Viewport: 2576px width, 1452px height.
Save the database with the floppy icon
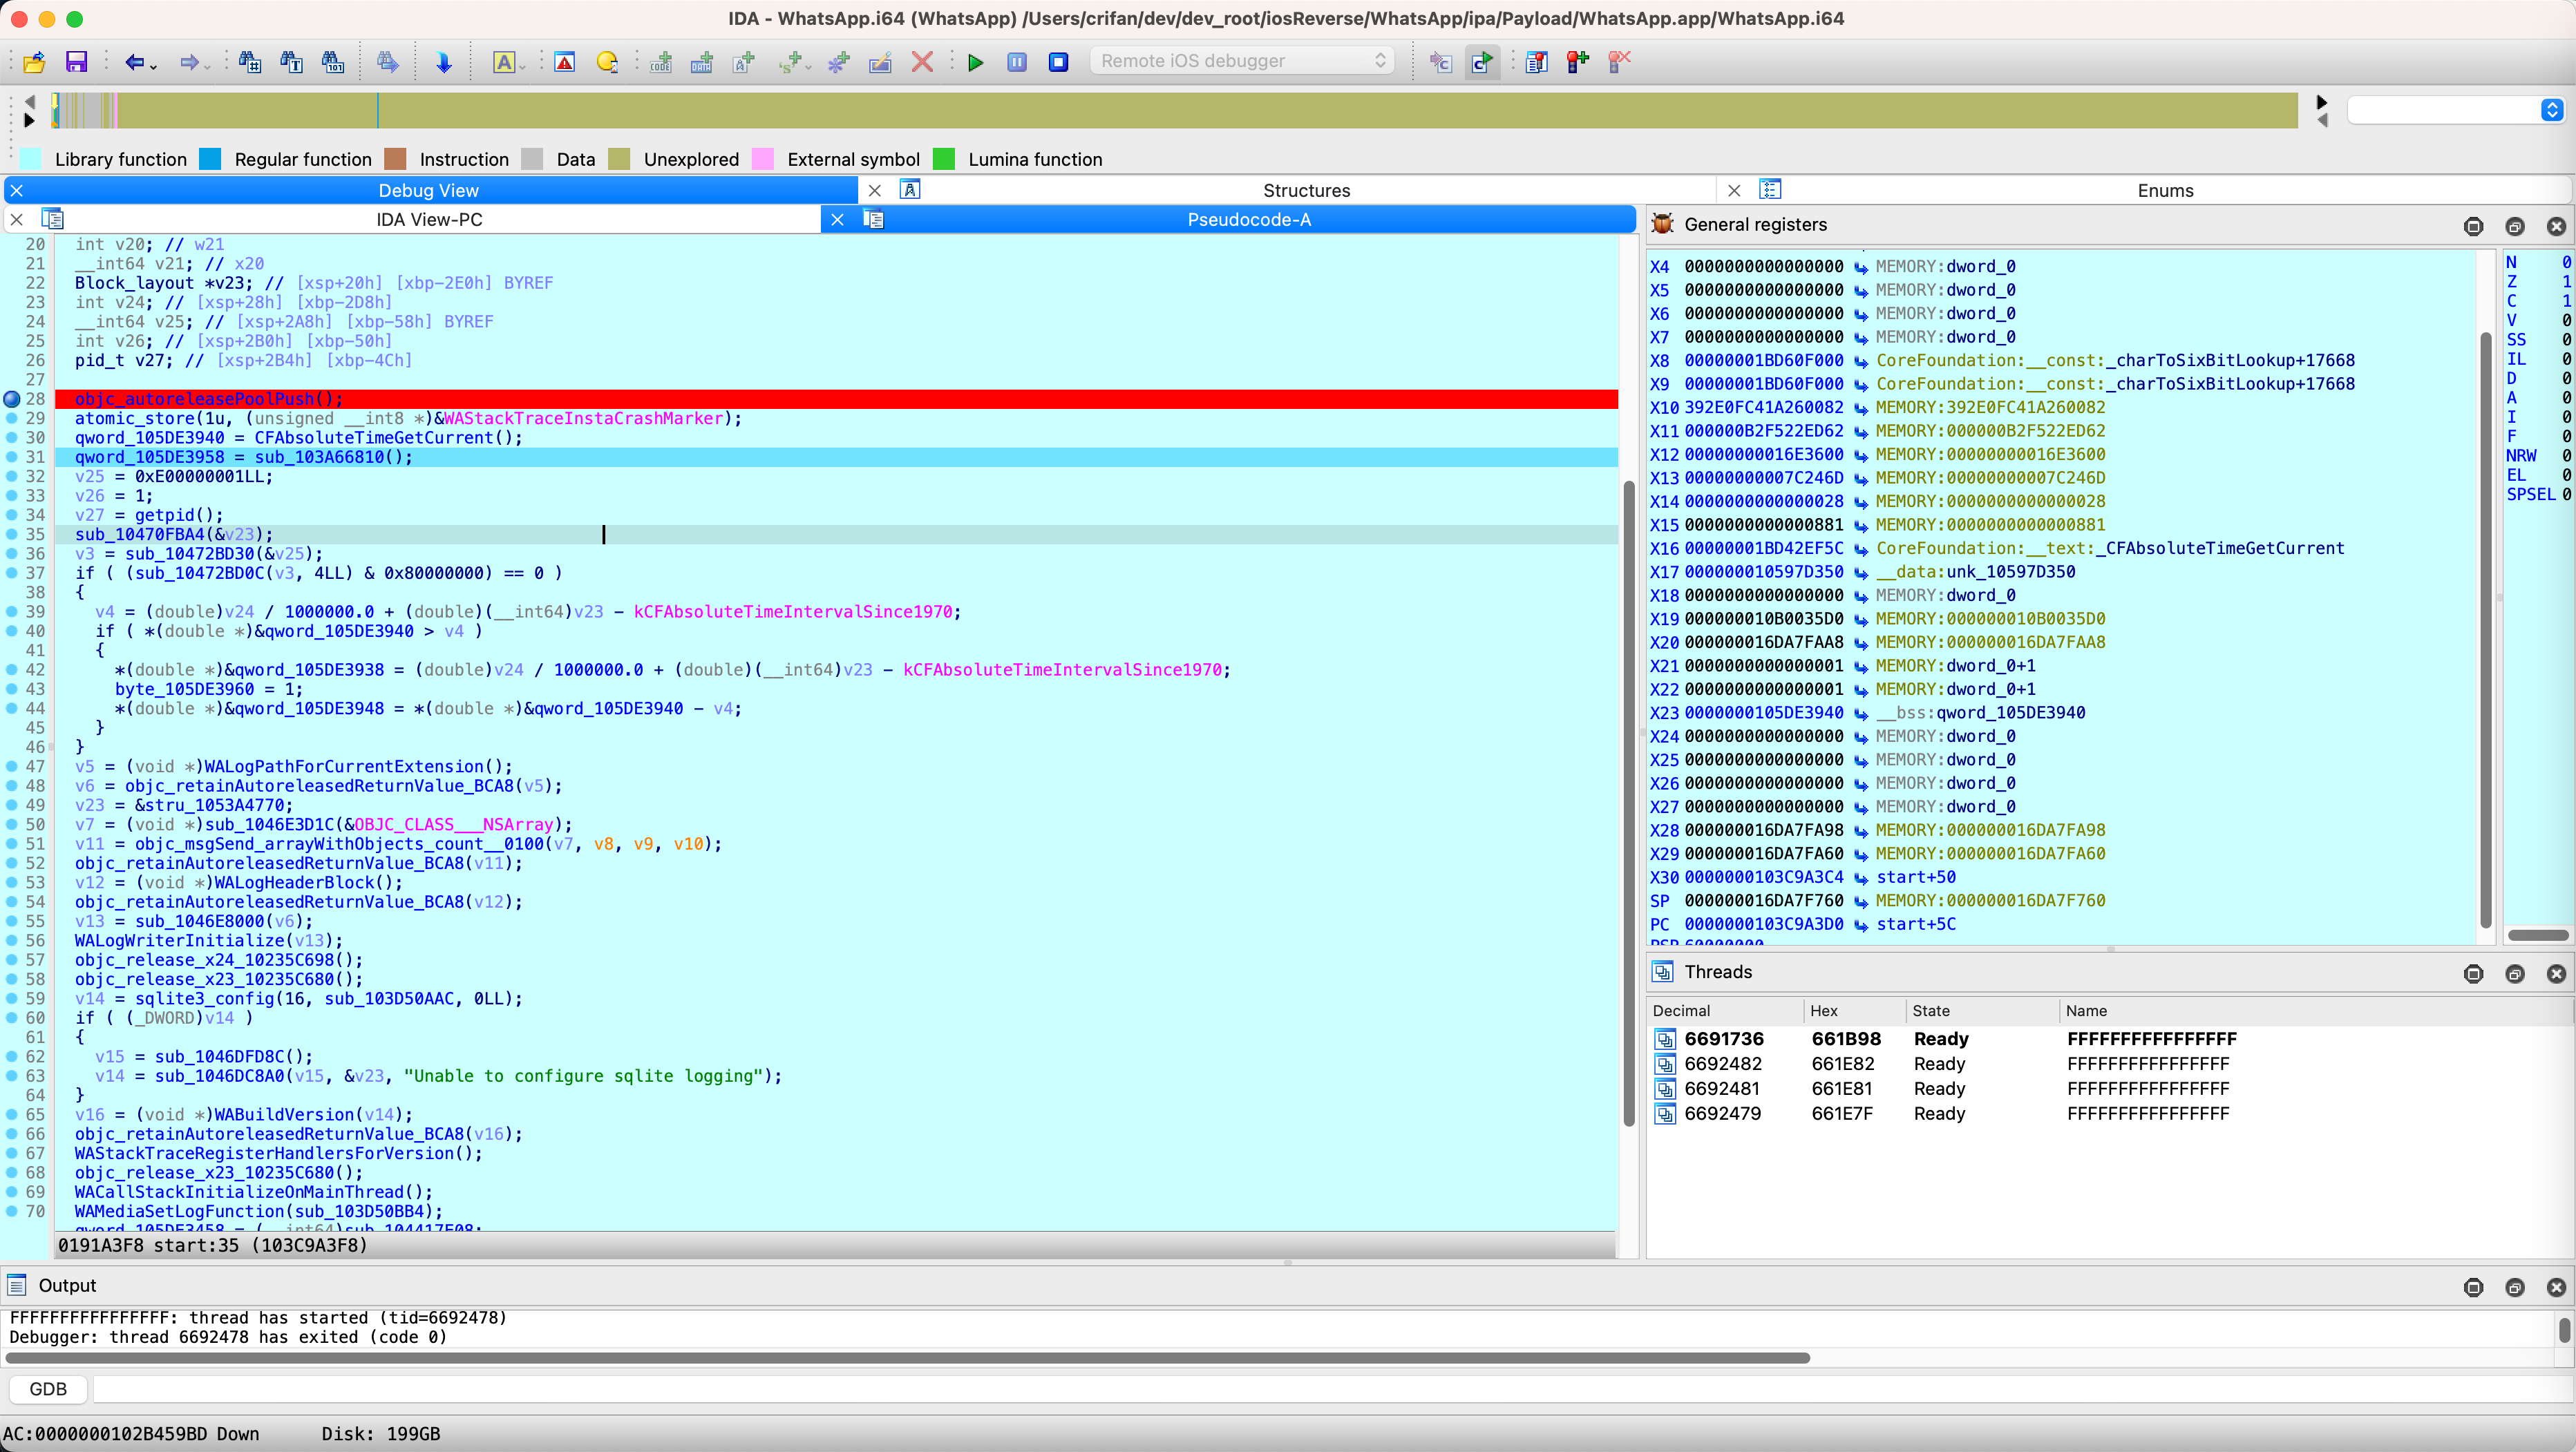[x=76, y=62]
